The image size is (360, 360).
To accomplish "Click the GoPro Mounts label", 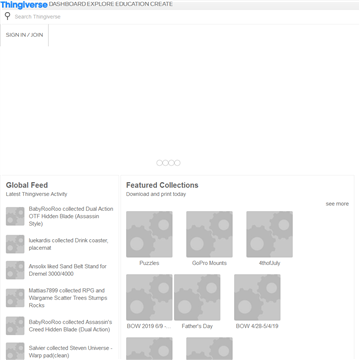I will (209, 263).
